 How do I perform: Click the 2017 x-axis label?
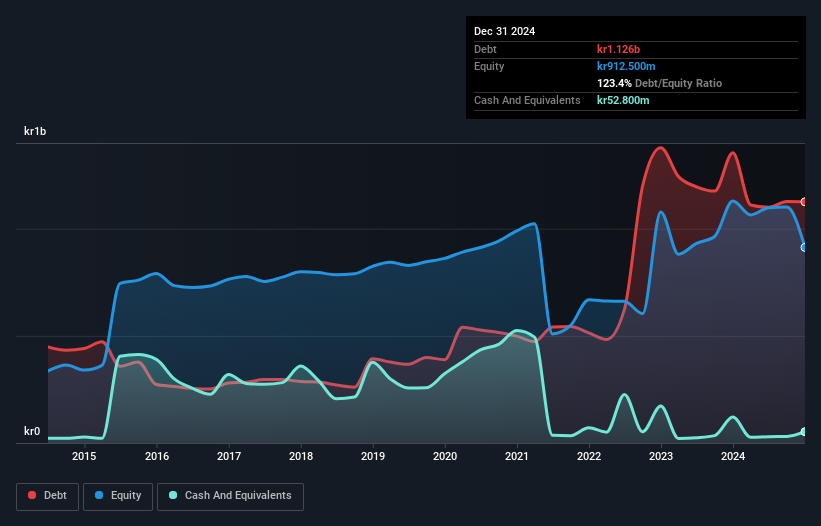229,456
